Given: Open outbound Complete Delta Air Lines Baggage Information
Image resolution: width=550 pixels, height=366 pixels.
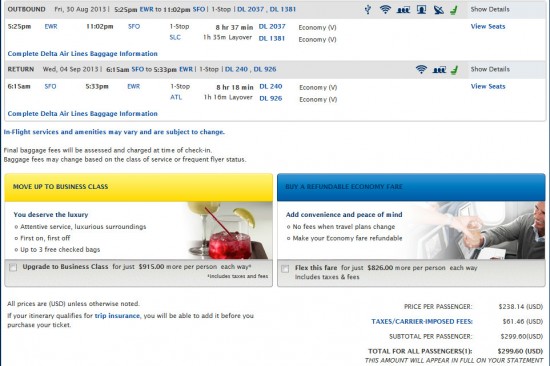Looking at the screenshot, I should (x=82, y=54).
